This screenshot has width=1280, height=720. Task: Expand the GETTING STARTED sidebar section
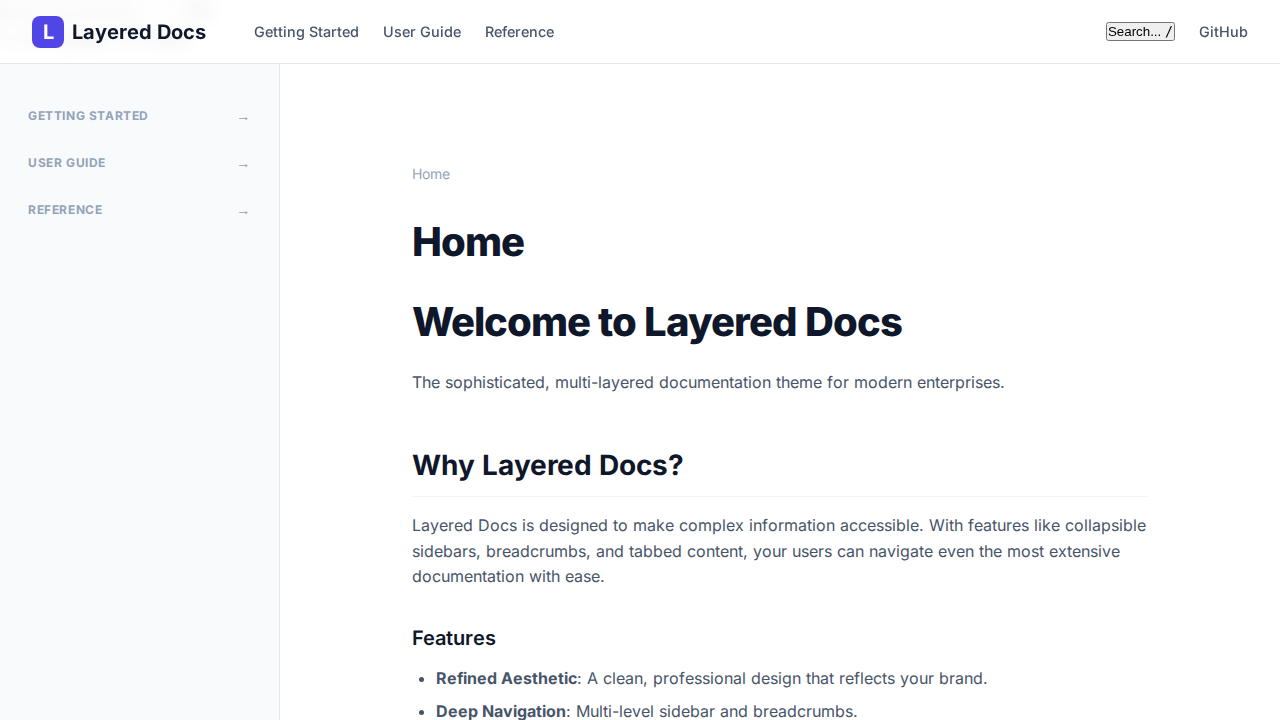click(88, 116)
